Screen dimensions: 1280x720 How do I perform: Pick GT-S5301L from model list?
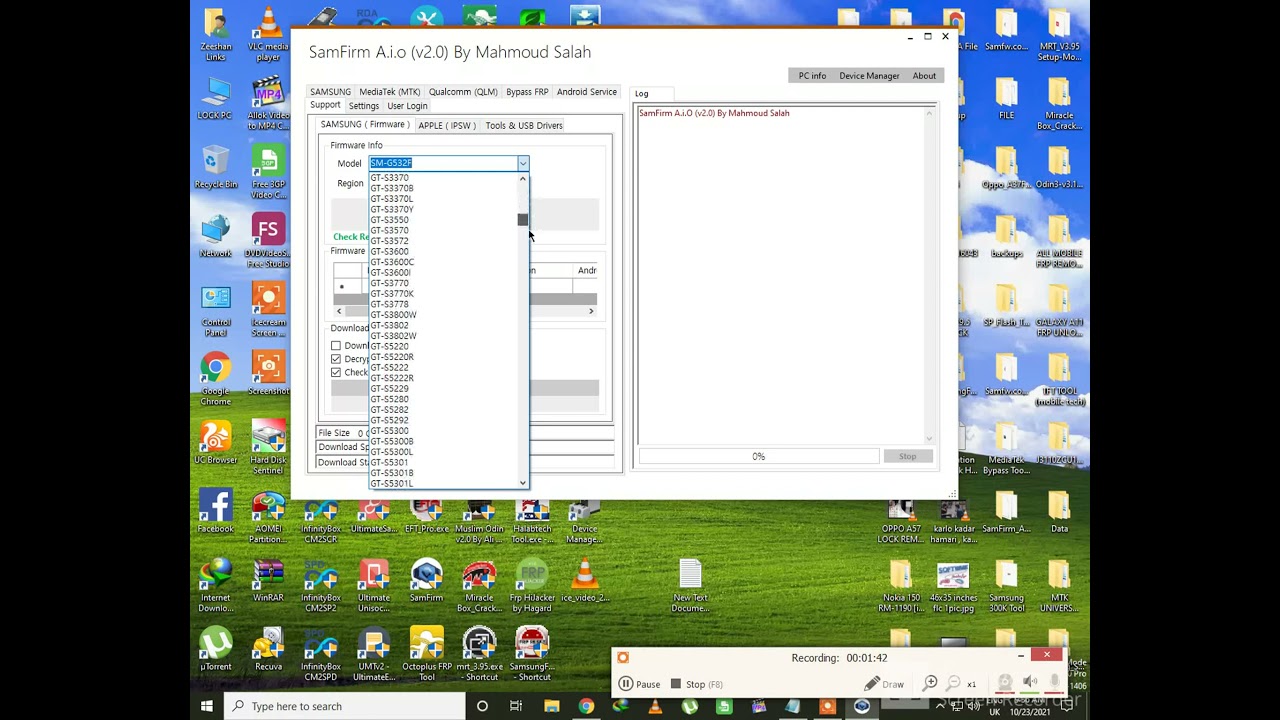click(x=392, y=484)
